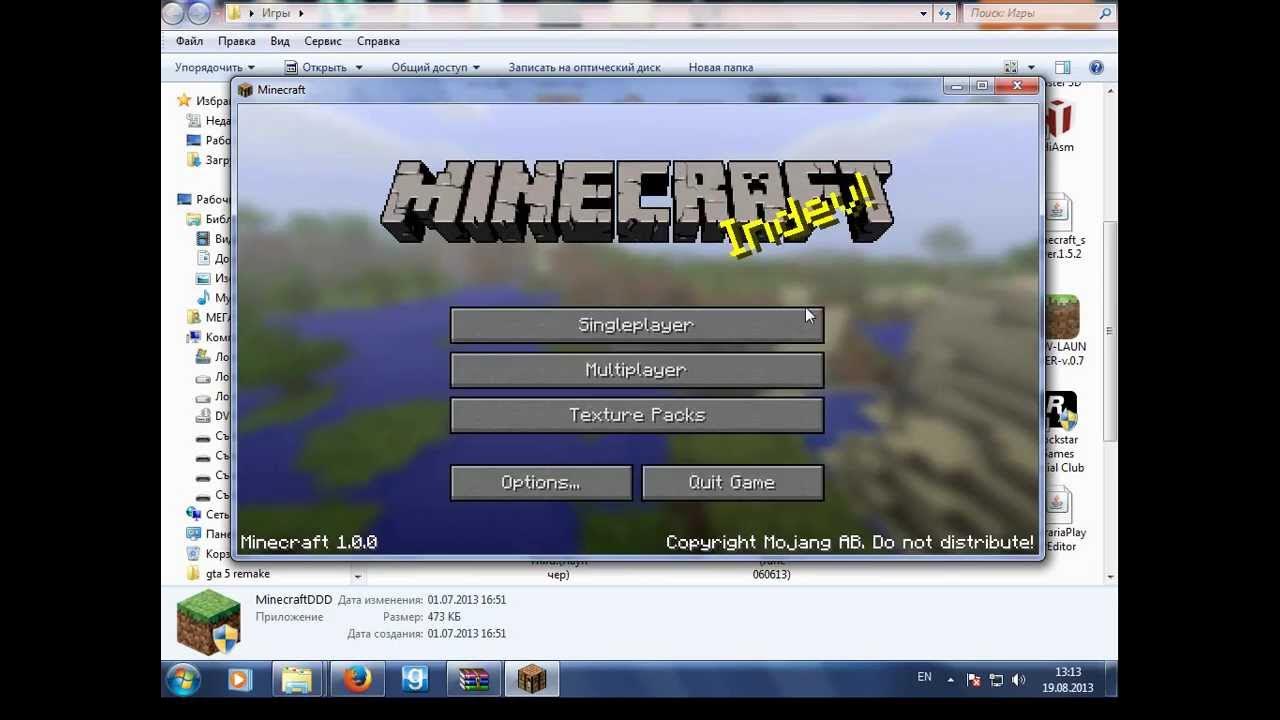Select Библиотеки in the navigation tree
The width and height of the screenshot is (1280, 720).
(208, 219)
